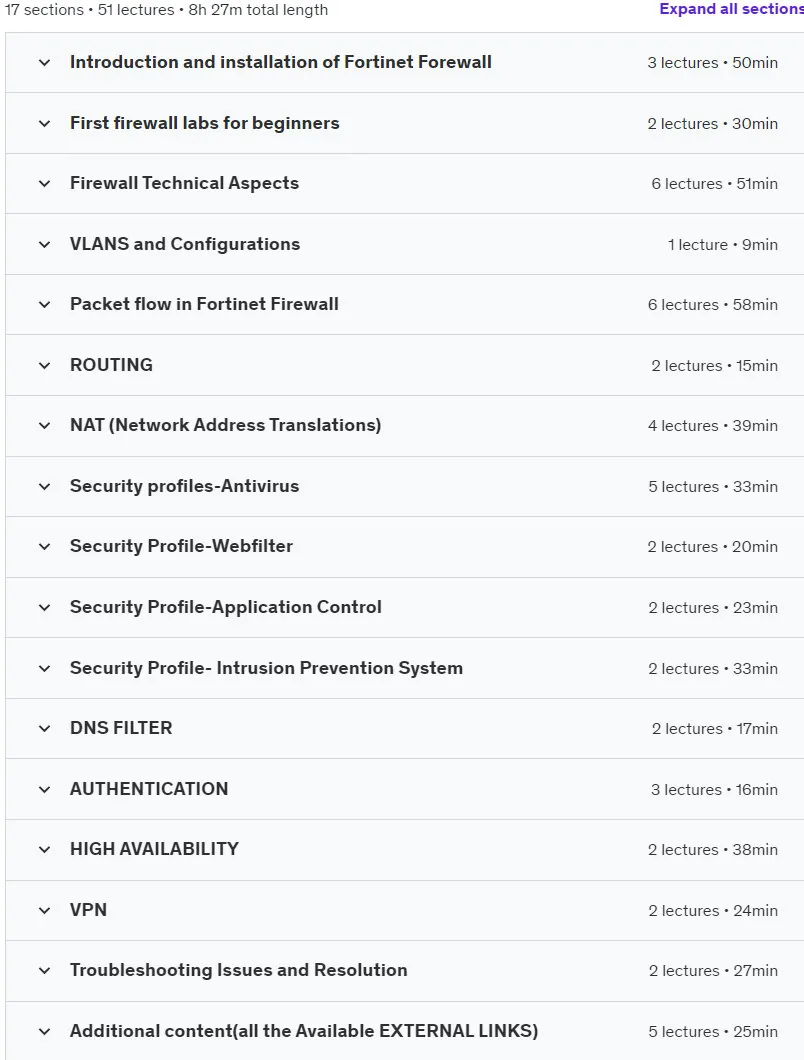The width and height of the screenshot is (804, 1060).
Task: Expand the ROUTING section arrow
Action: [45, 366]
